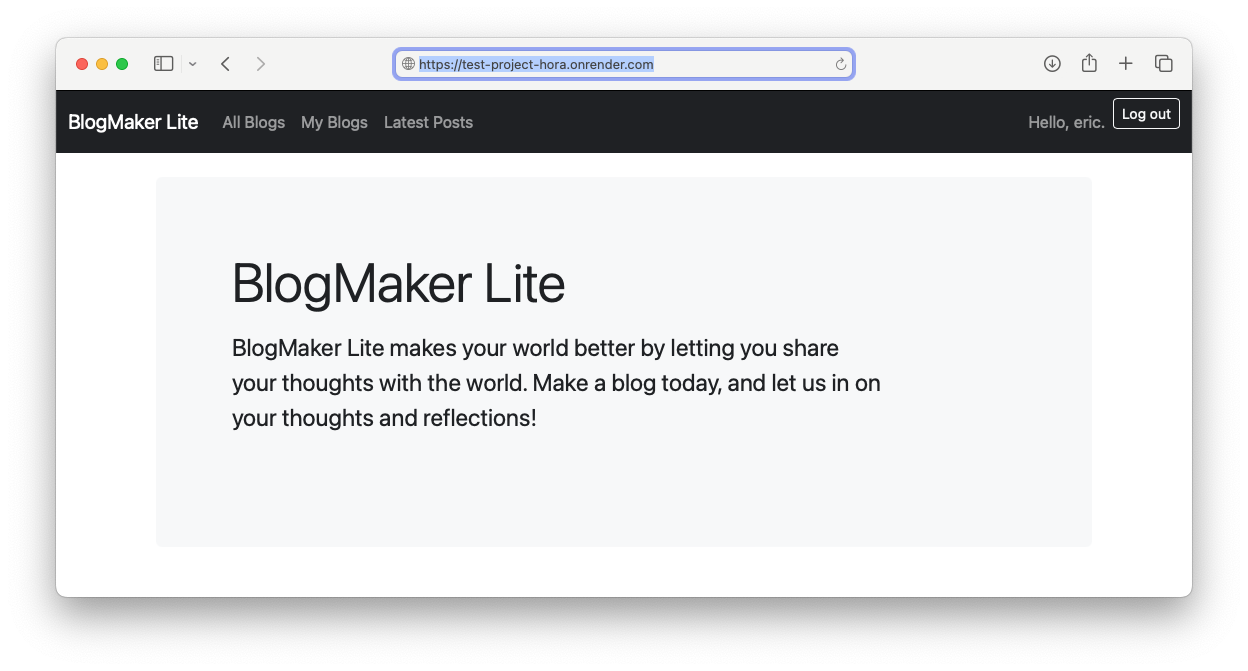Minimize the window using yellow button
Viewport: 1248px width, 671px height.
click(102, 64)
